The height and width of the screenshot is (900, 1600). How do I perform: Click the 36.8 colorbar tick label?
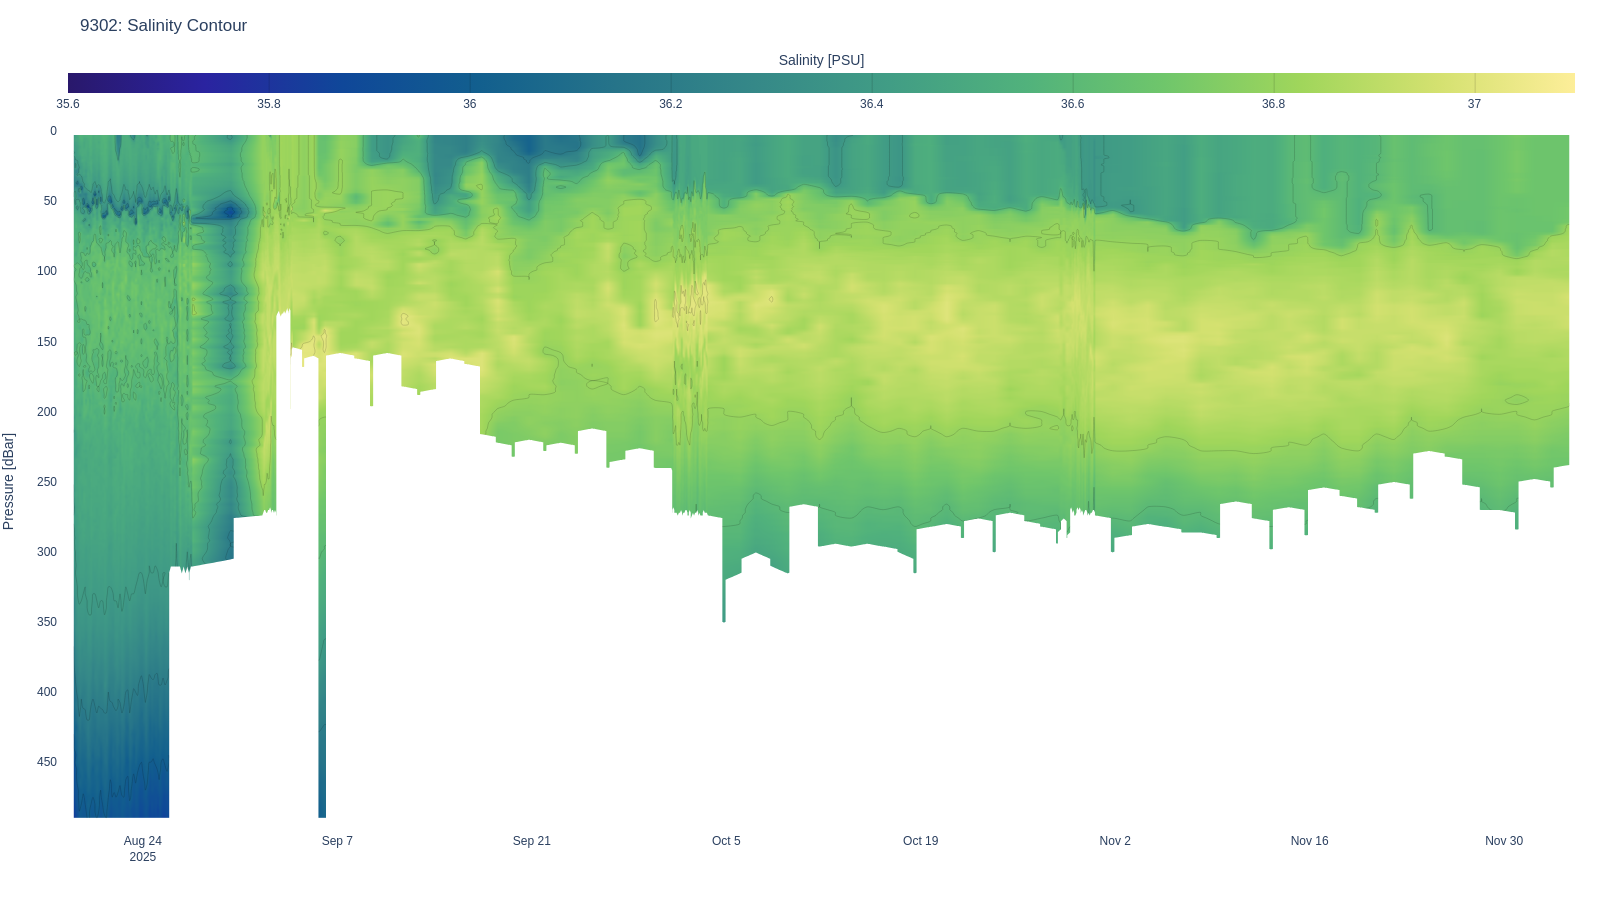coord(1273,104)
